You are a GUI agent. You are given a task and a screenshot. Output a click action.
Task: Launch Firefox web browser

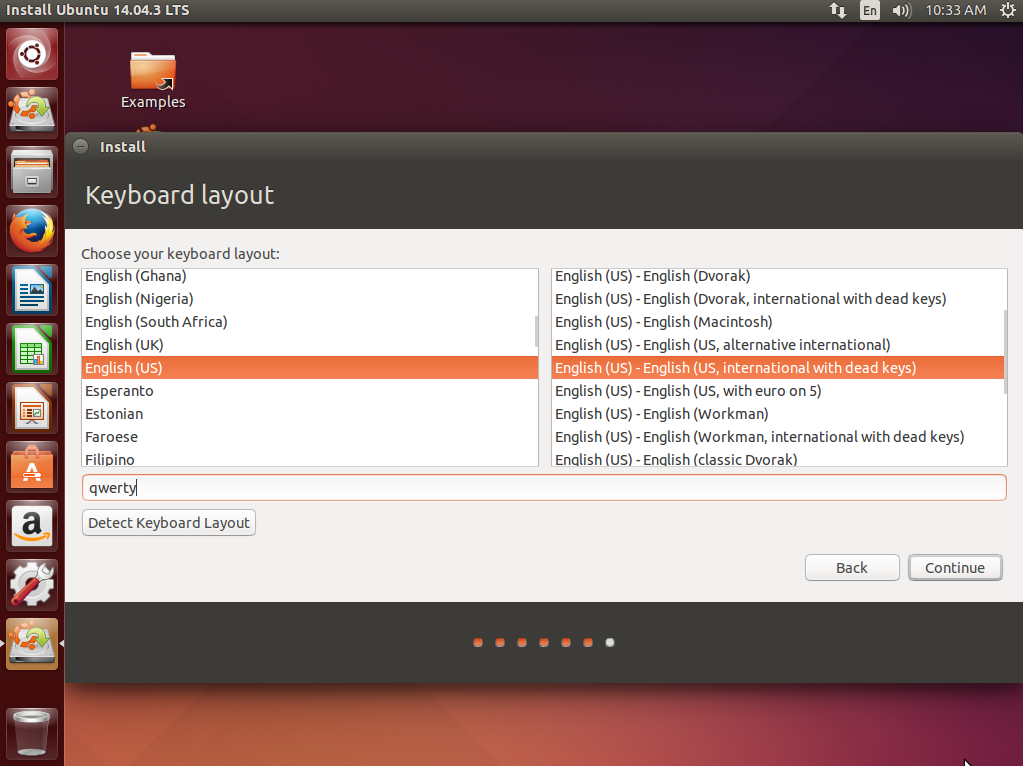point(32,231)
